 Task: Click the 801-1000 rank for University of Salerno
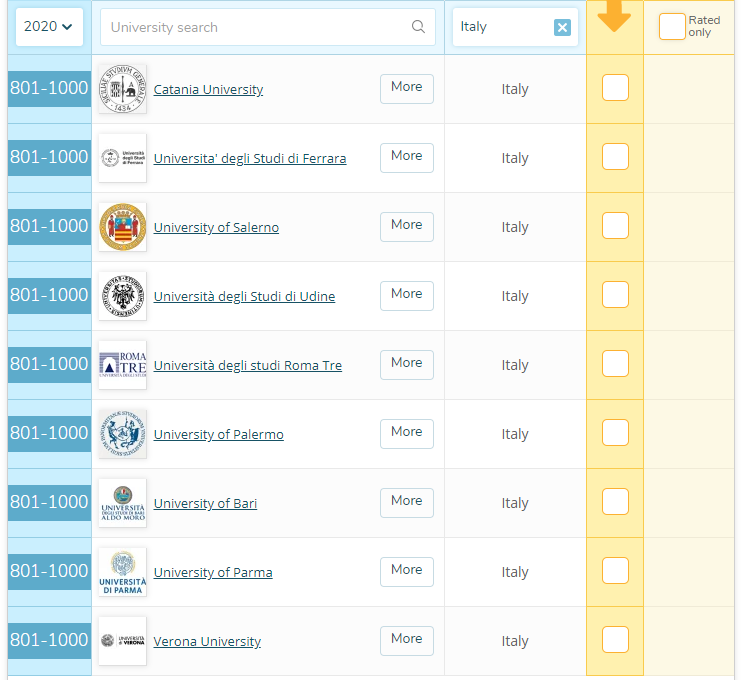pos(49,227)
